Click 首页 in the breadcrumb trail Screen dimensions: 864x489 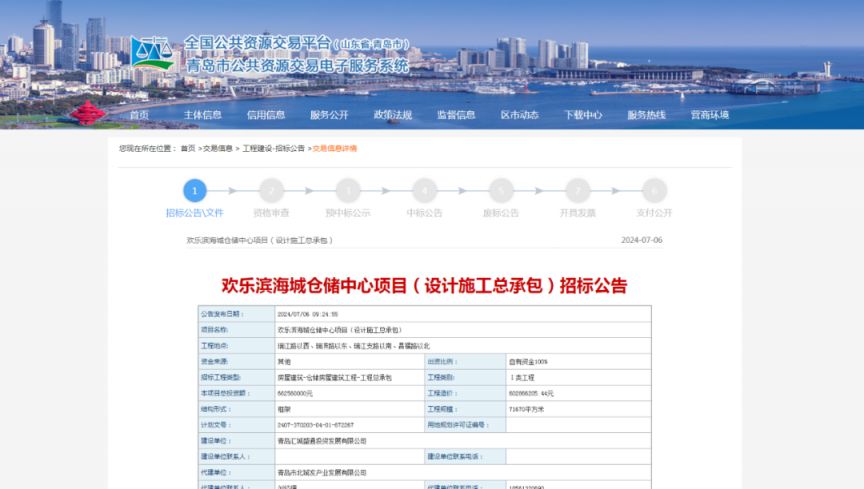188,149
